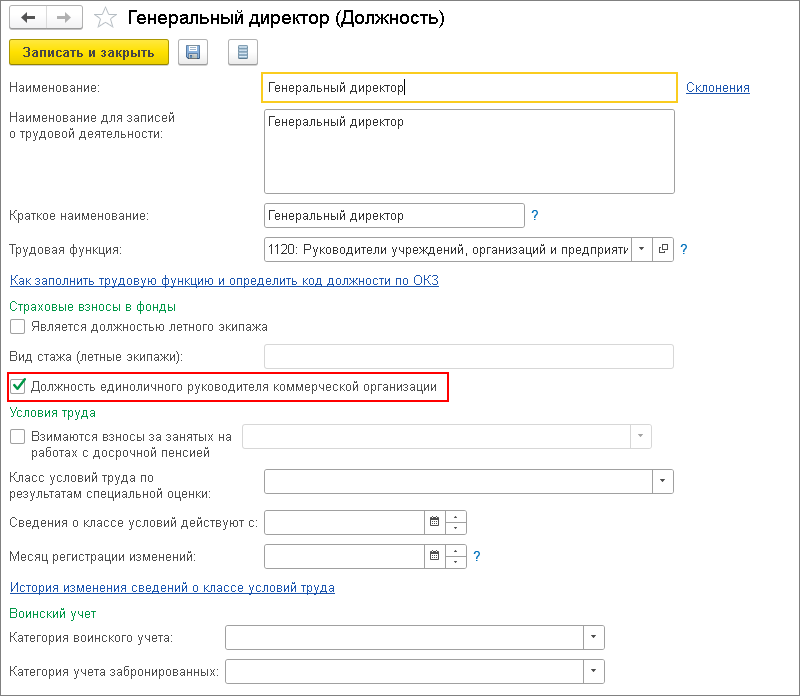Open calendar for Сведения о классе условий date
Image resolution: width=800 pixels, height=696 pixels.
point(434,522)
